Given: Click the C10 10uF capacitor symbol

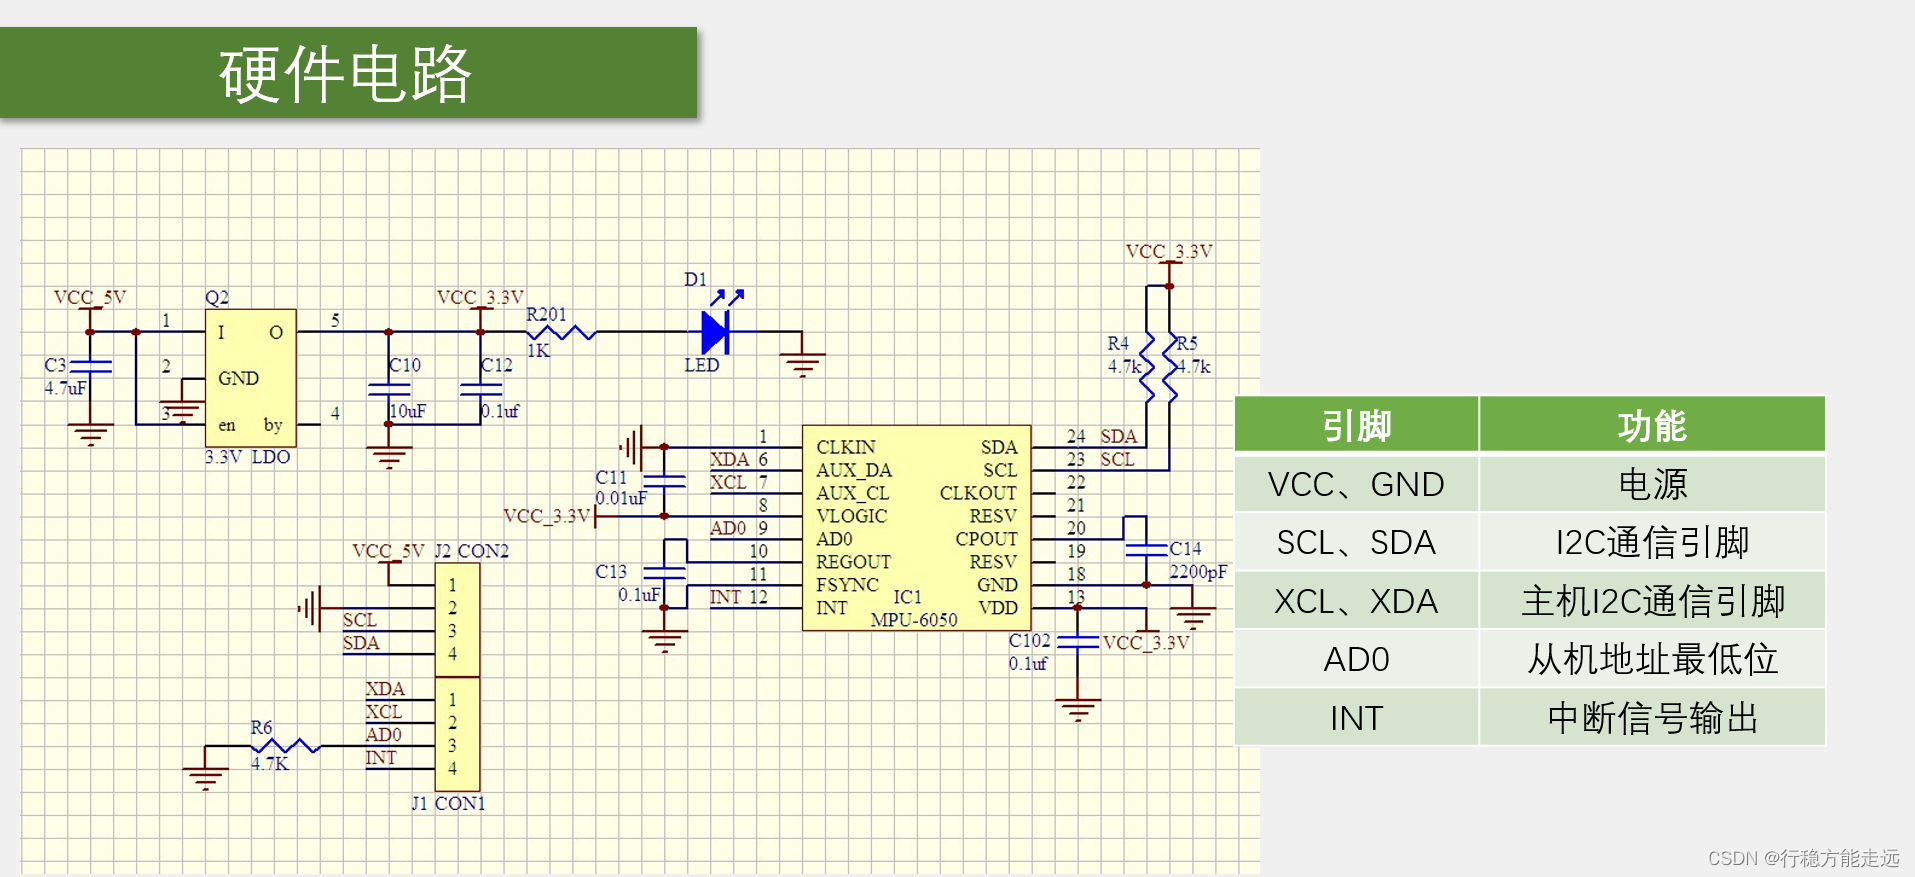Looking at the screenshot, I should [x=389, y=389].
